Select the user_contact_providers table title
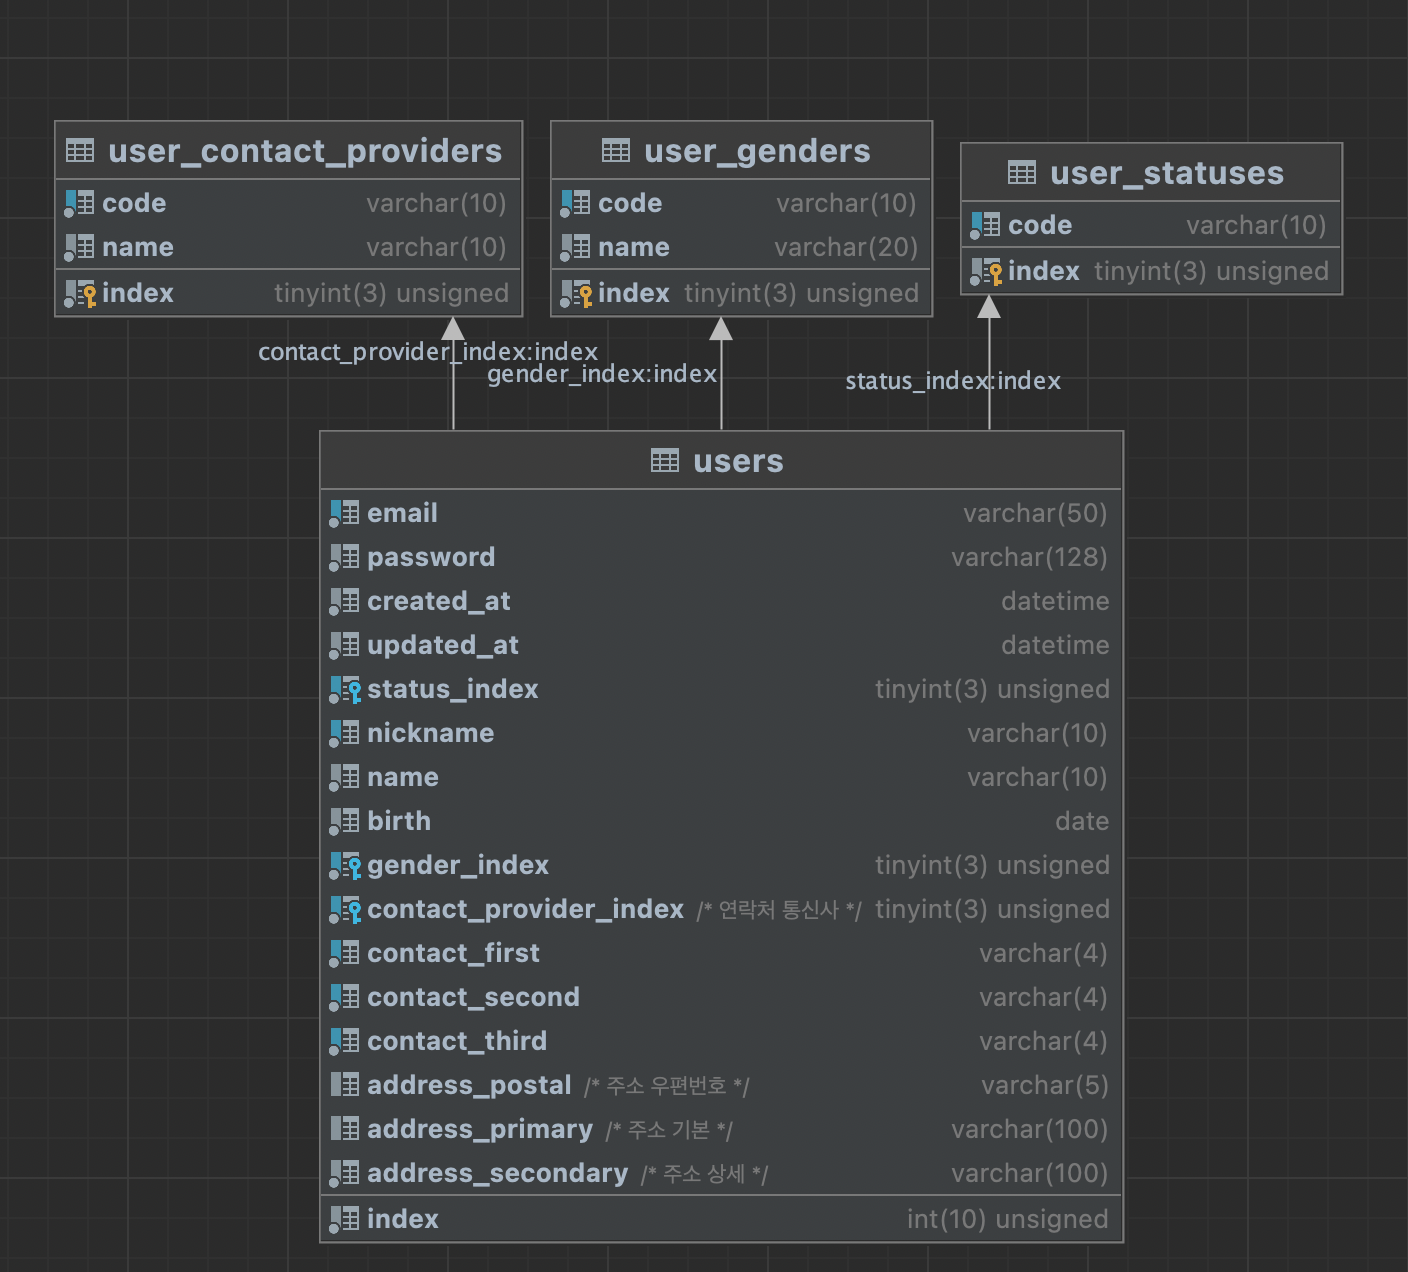1408x1272 pixels. tap(305, 151)
